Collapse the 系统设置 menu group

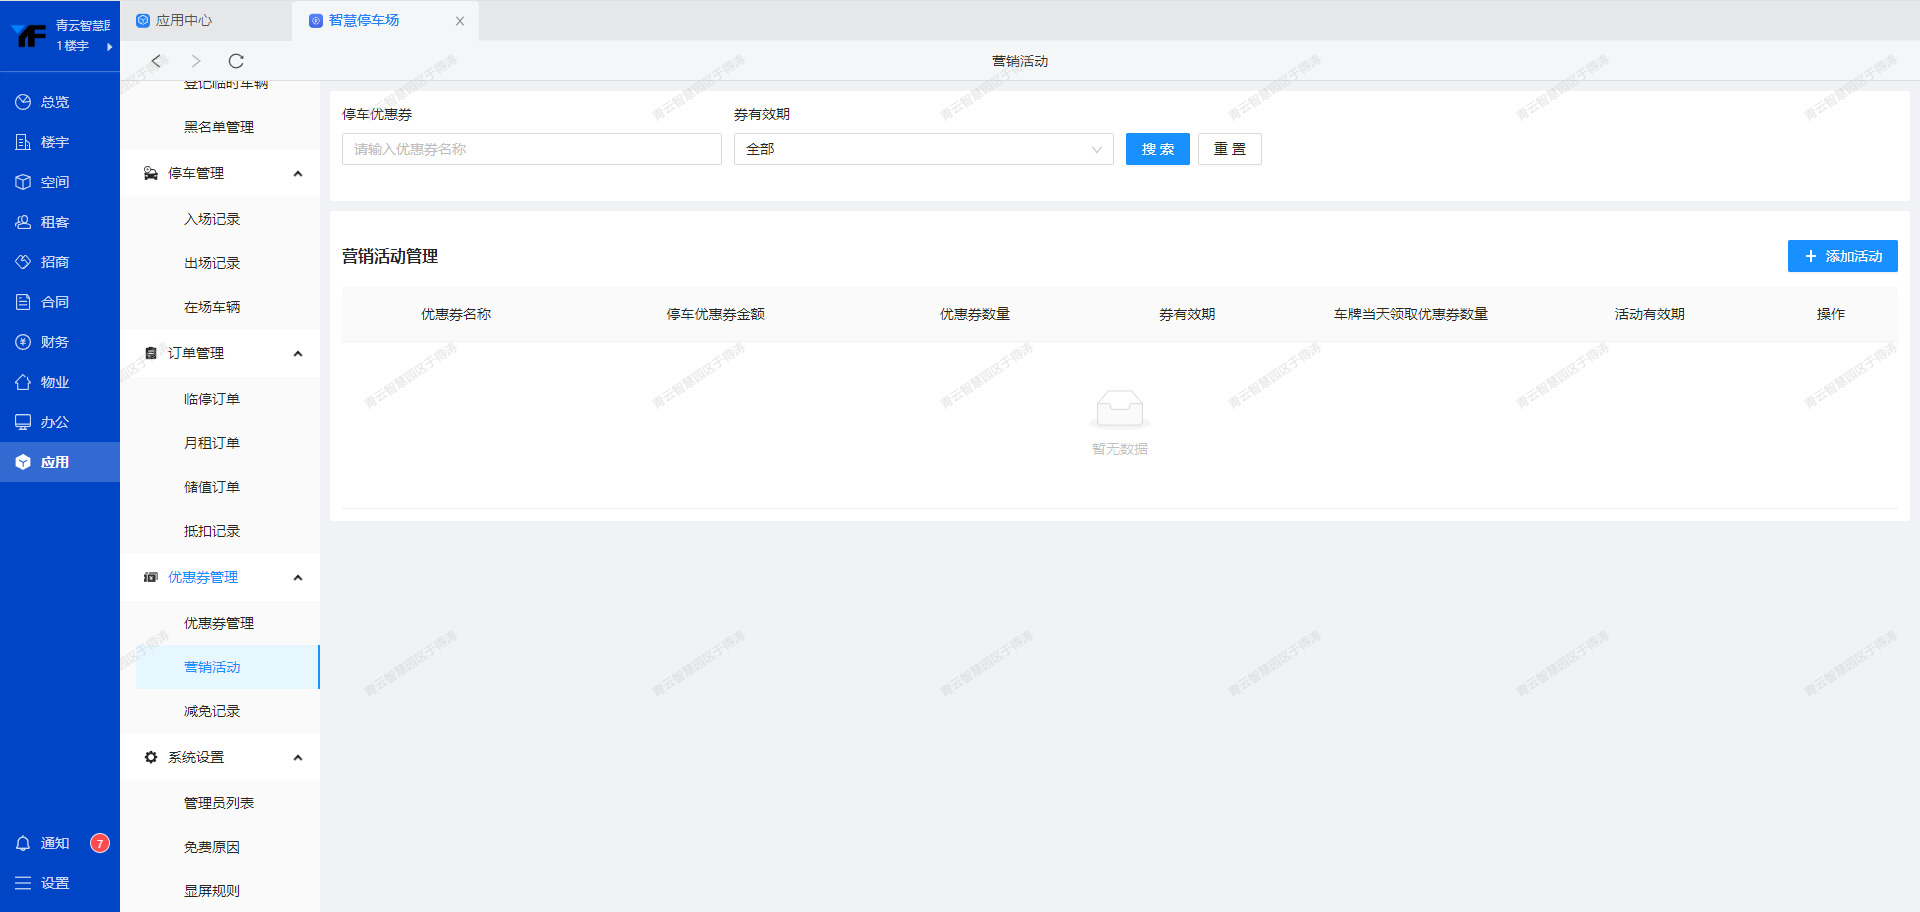pos(297,758)
